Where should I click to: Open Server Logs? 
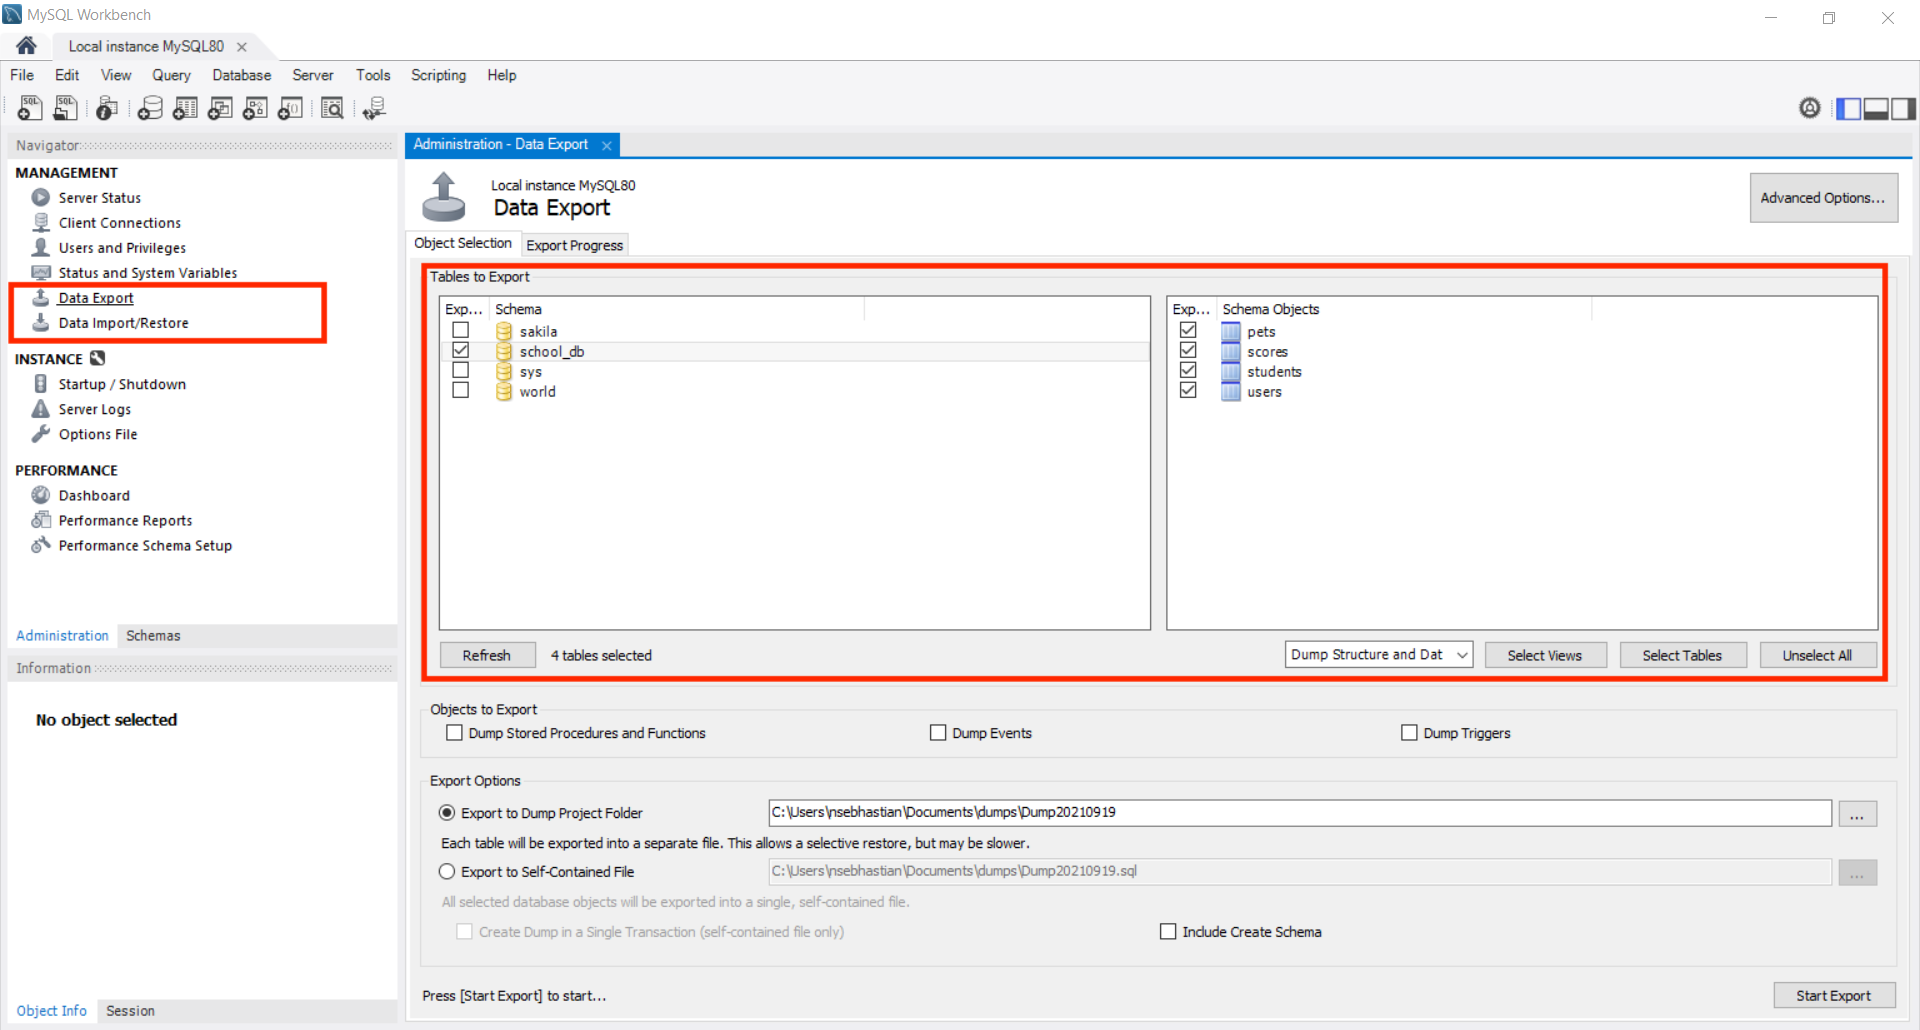coord(94,409)
